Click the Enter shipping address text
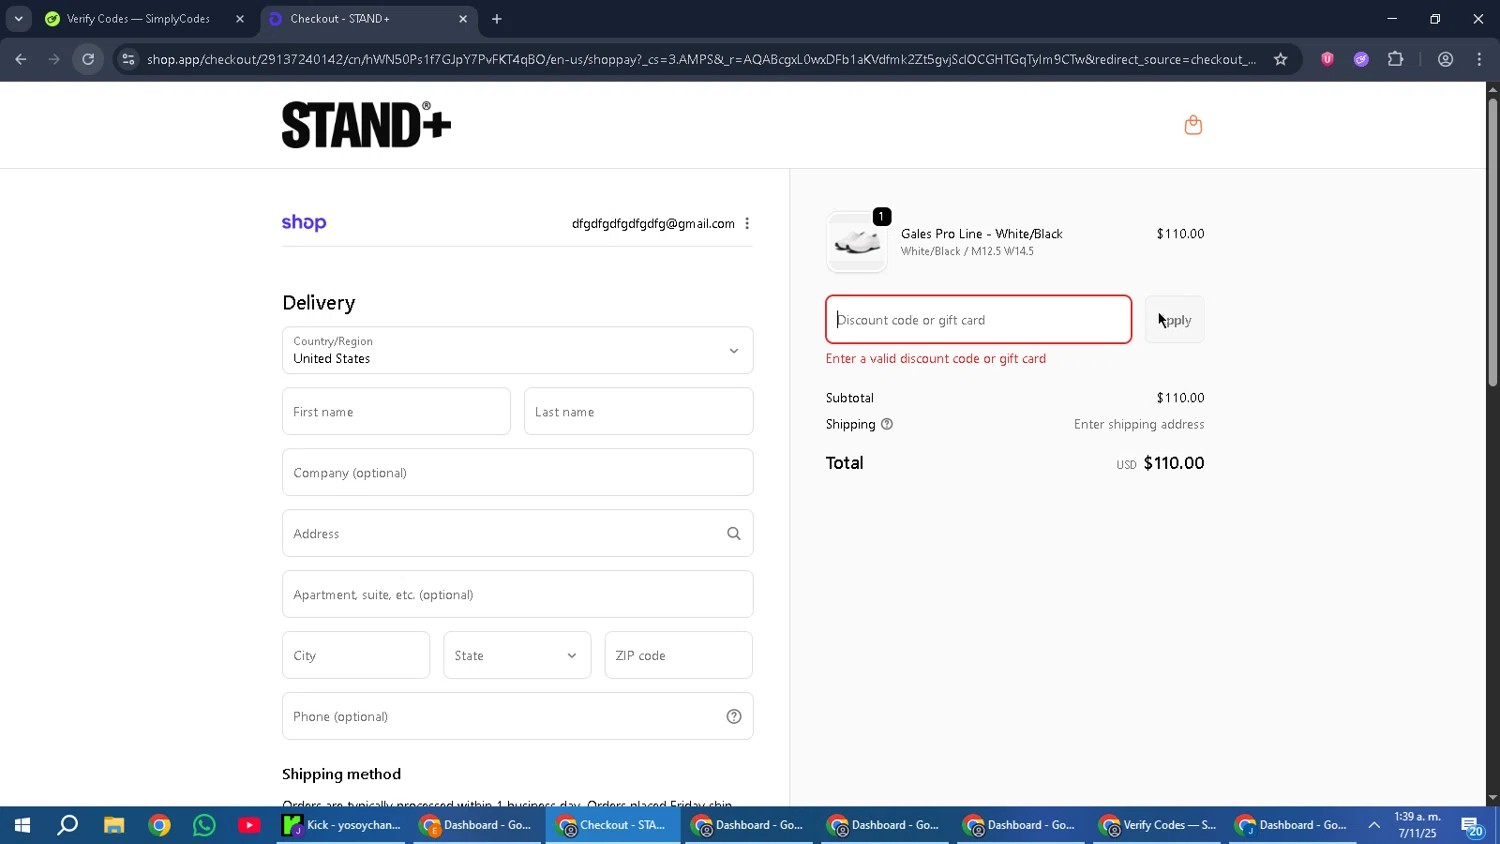Image resolution: width=1500 pixels, height=844 pixels. pyautogui.click(x=1139, y=425)
